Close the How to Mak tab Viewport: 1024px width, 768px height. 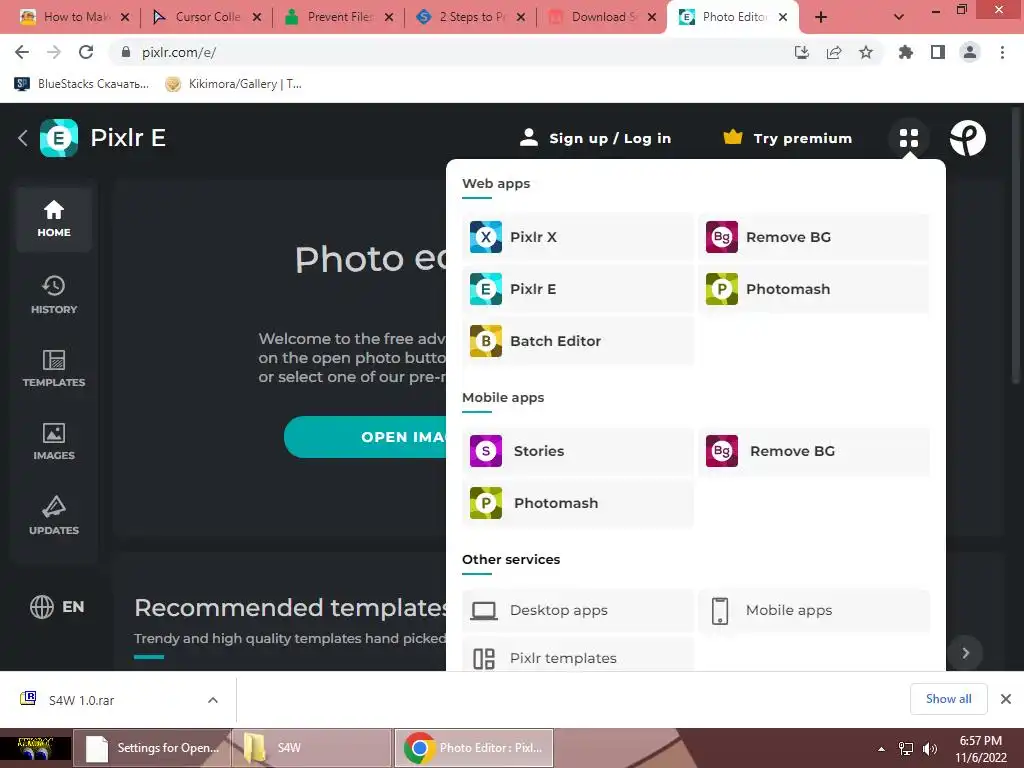click(x=125, y=17)
